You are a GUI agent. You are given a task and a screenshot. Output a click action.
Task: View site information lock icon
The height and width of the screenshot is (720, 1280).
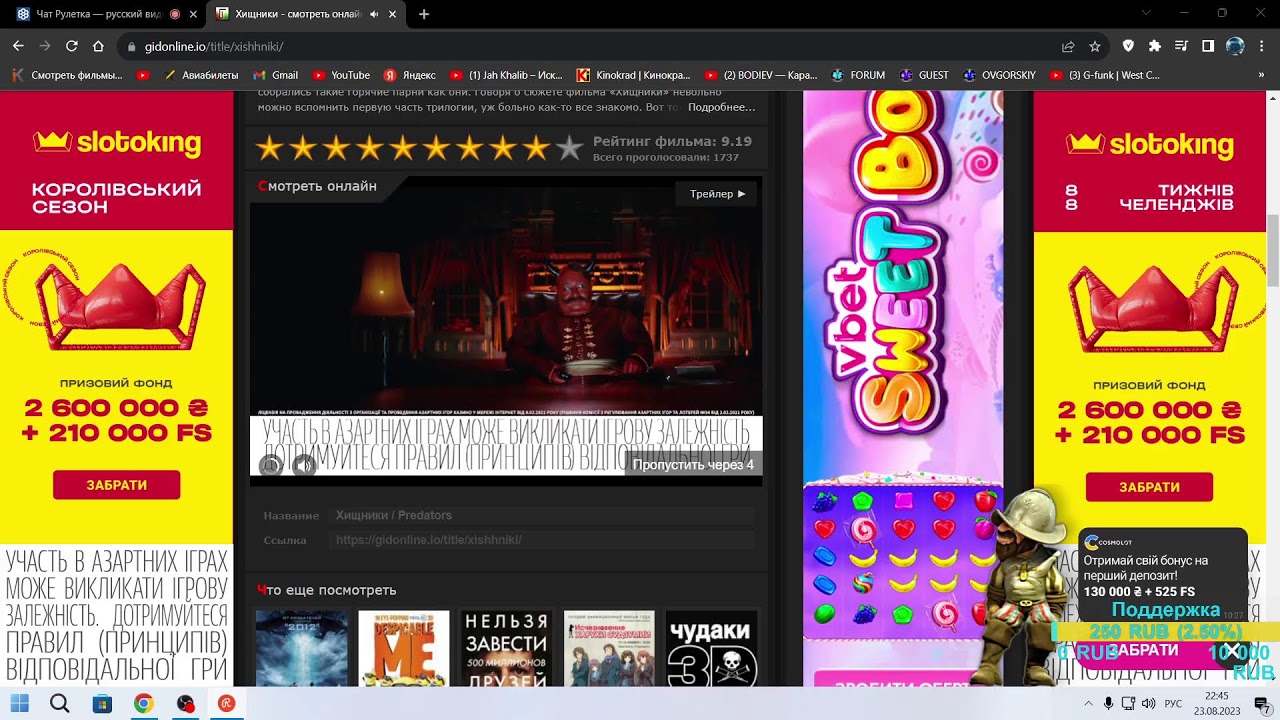click(131, 46)
